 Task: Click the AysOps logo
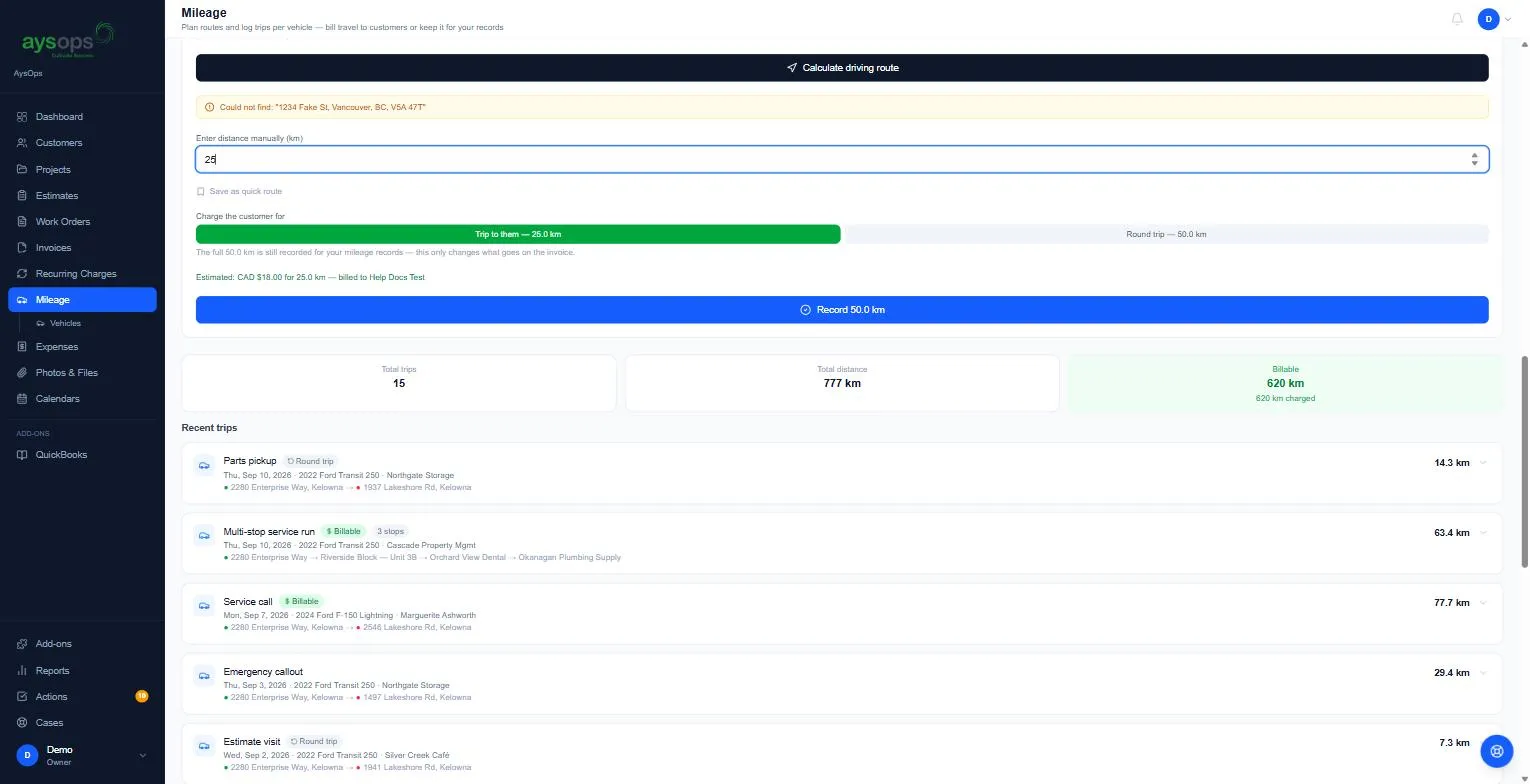point(67,41)
